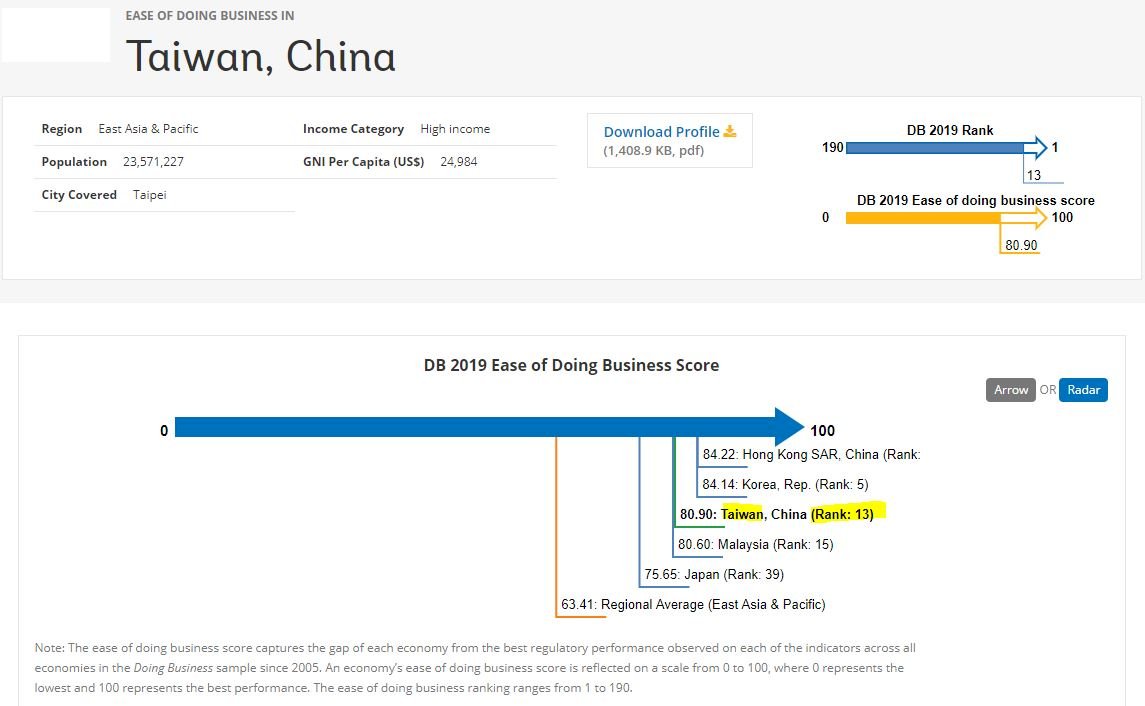
Task: Click the East Asia & Pacific region value
Action: coord(148,128)
